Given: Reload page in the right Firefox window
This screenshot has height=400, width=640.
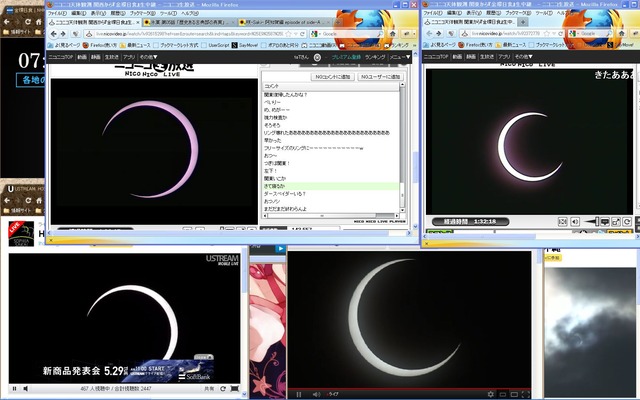Looking at the screenshot, I should click(562, 33).
